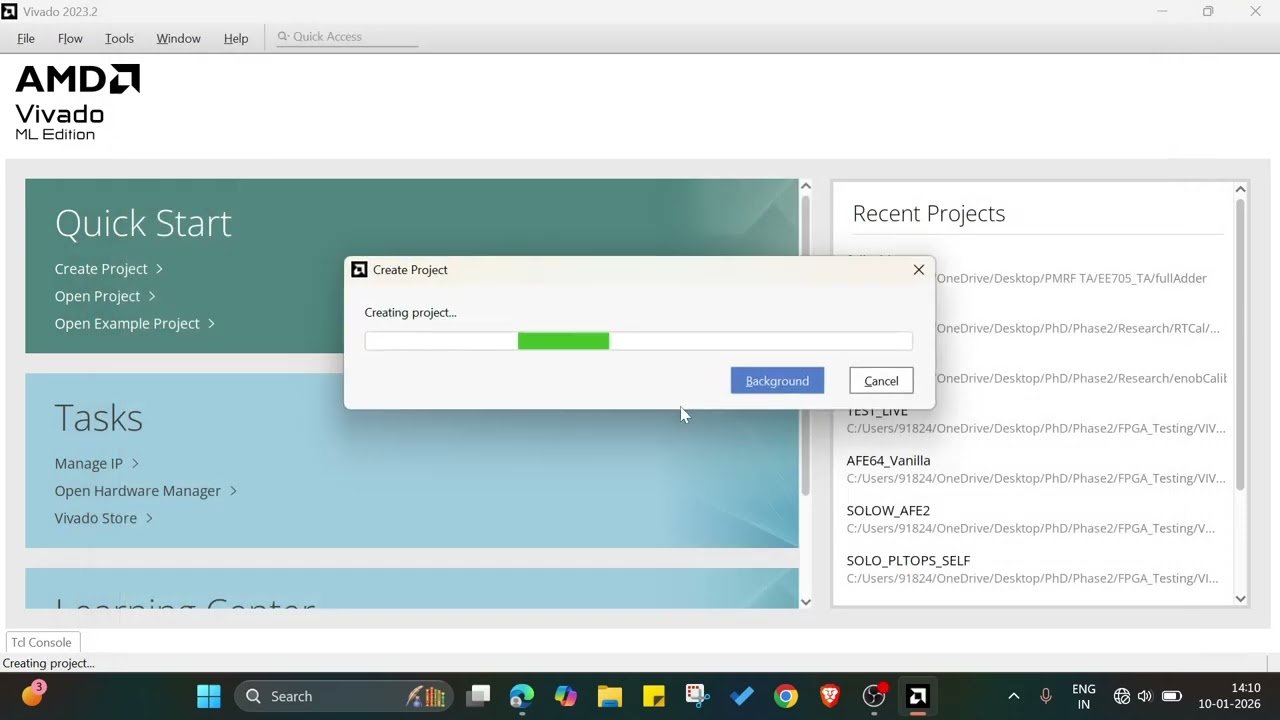Viewport: 1280px width, 720px height.
Task: Open Snipping Tool from the taskbar
Action: tap(698, 696)
